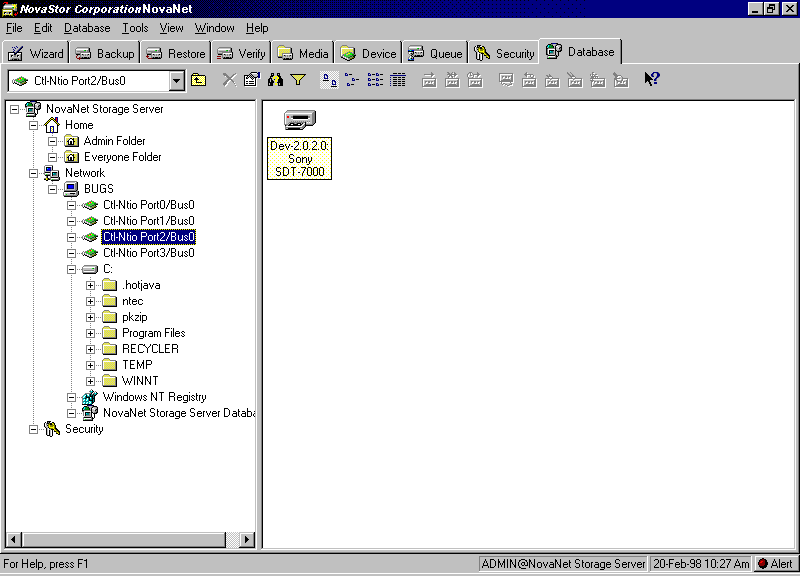Viewport: 800px width, 576px height.
Task: Select Windows NT Registry in tree
Action: coord(154,397)
